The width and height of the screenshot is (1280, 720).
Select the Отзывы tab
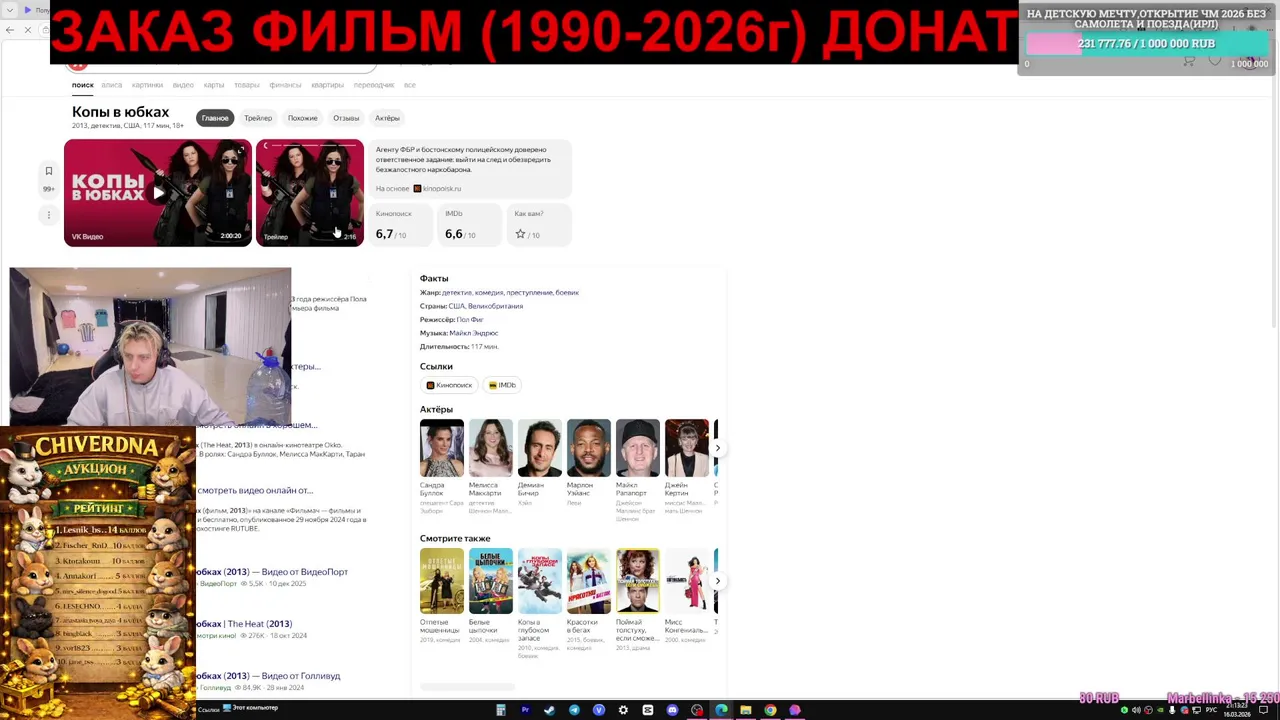pos(346,118)
